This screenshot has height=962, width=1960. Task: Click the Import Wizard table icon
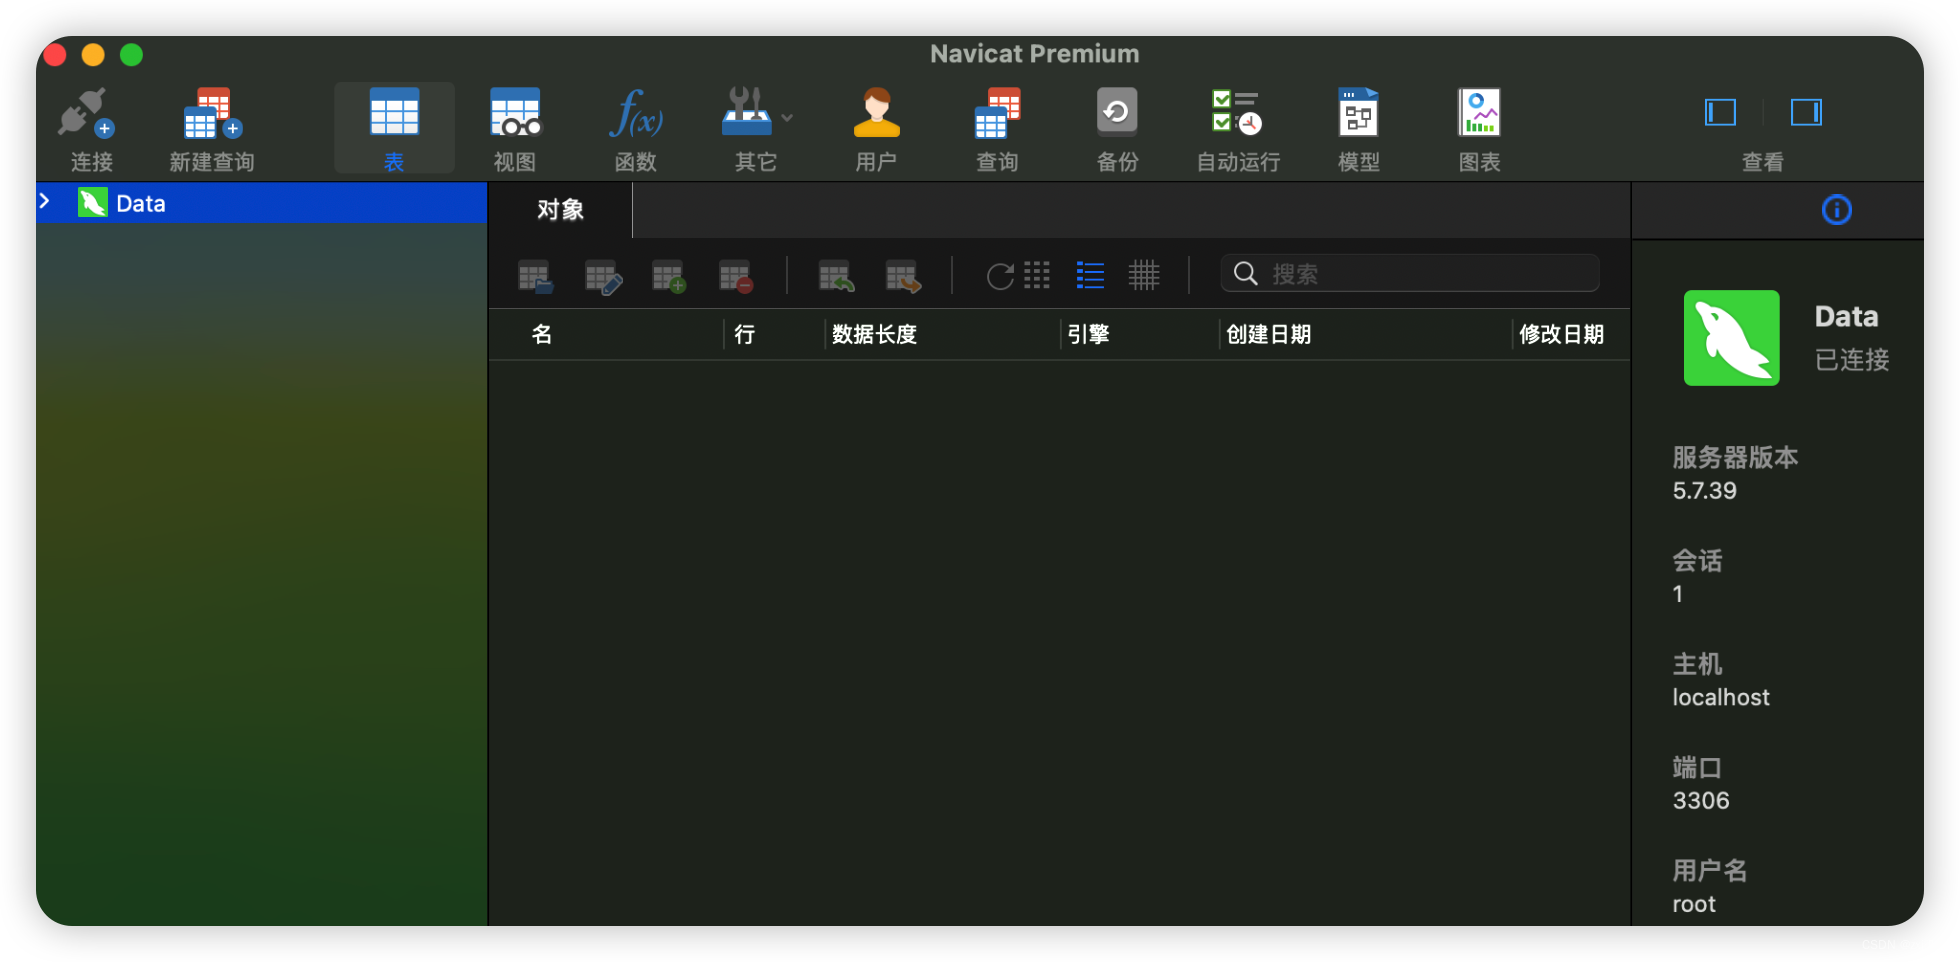835,276
